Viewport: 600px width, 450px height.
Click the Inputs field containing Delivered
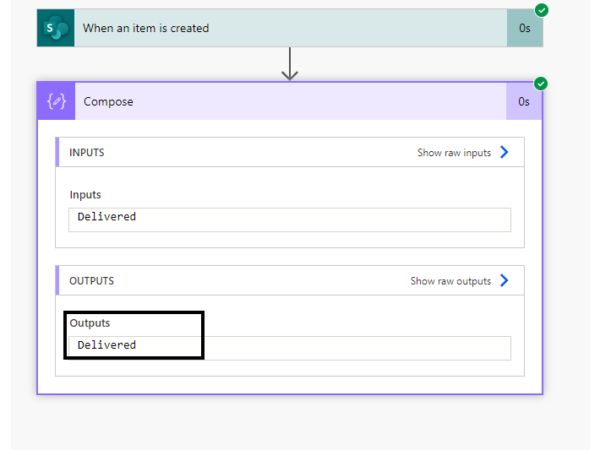(x=290, y=217)
